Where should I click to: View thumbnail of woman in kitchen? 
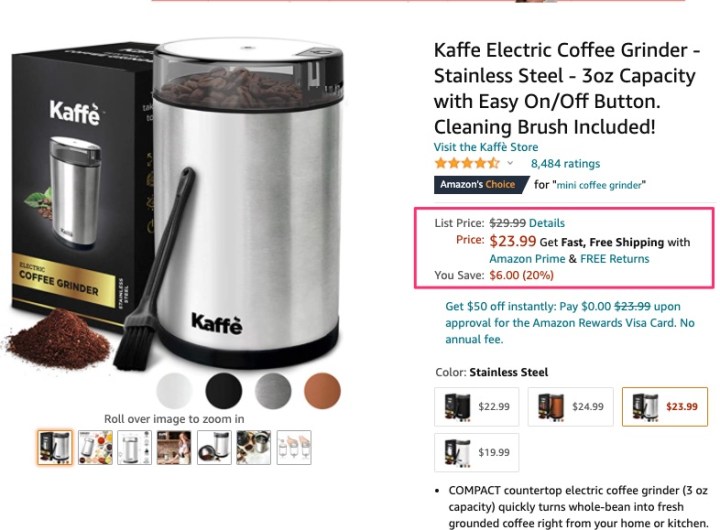pyautogui.click(x=174, y=447)
